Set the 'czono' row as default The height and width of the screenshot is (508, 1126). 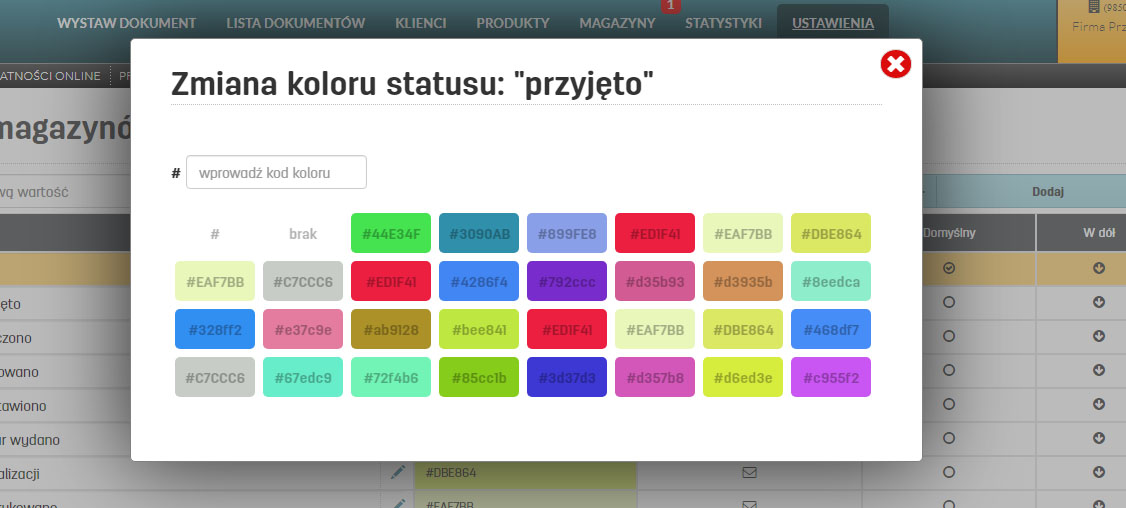pos(949,336)
